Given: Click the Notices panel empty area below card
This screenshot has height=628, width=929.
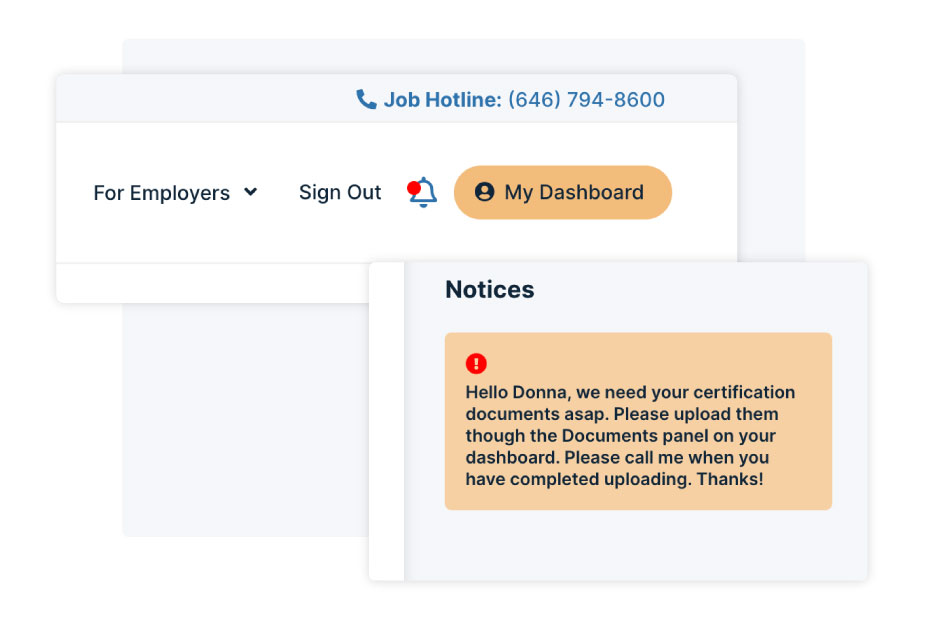Looking at the screenshot, I should point(636,545).
